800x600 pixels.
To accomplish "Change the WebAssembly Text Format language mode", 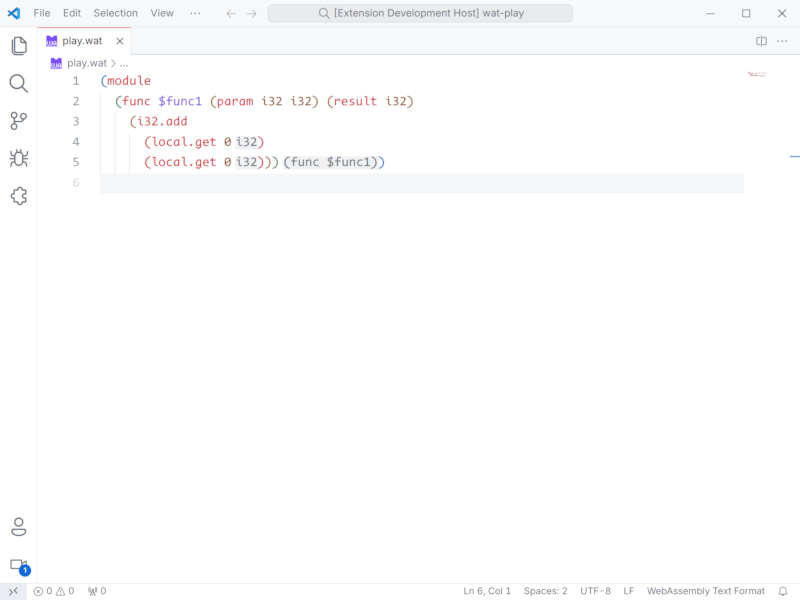I will [x=705, y=591].
